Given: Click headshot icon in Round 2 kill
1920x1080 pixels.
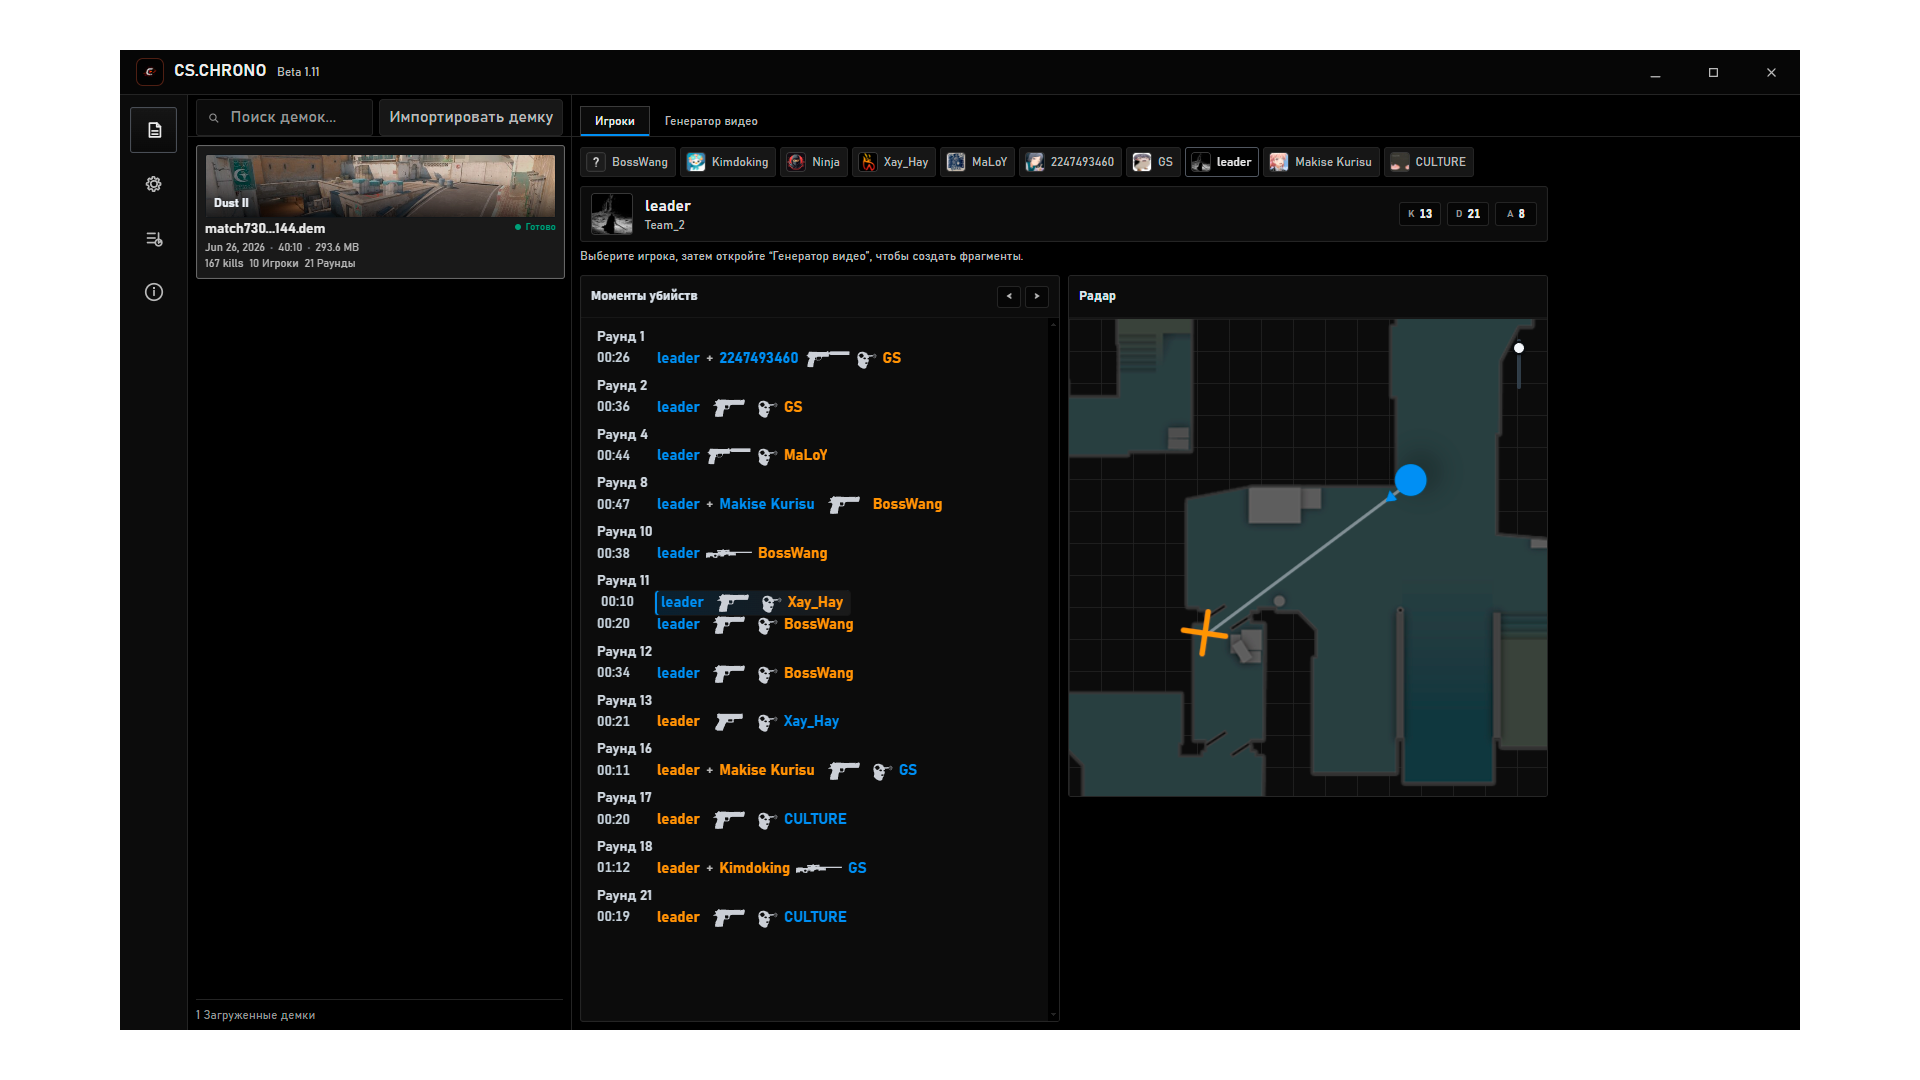Looking at the screenshot, I should tap(767, 408).
